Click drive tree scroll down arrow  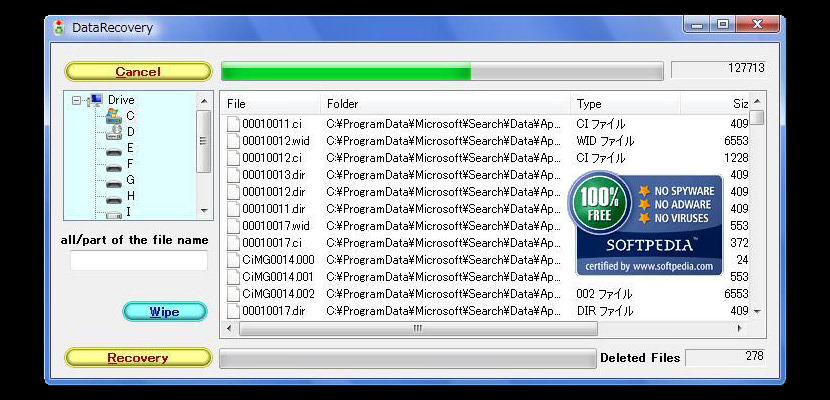pos(204,211)
